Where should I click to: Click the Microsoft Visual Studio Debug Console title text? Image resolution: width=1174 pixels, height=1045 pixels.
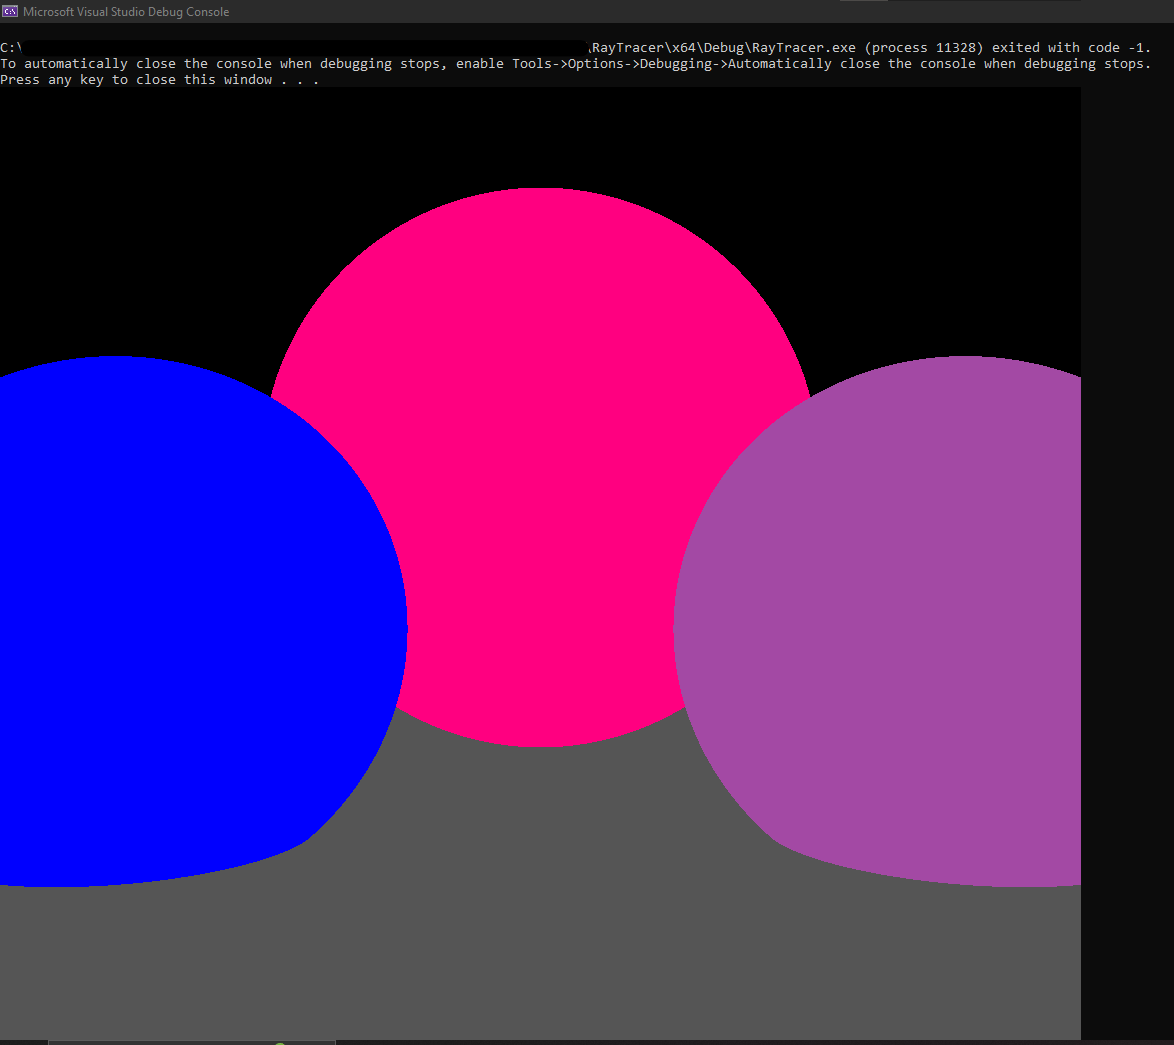(126, 11)
